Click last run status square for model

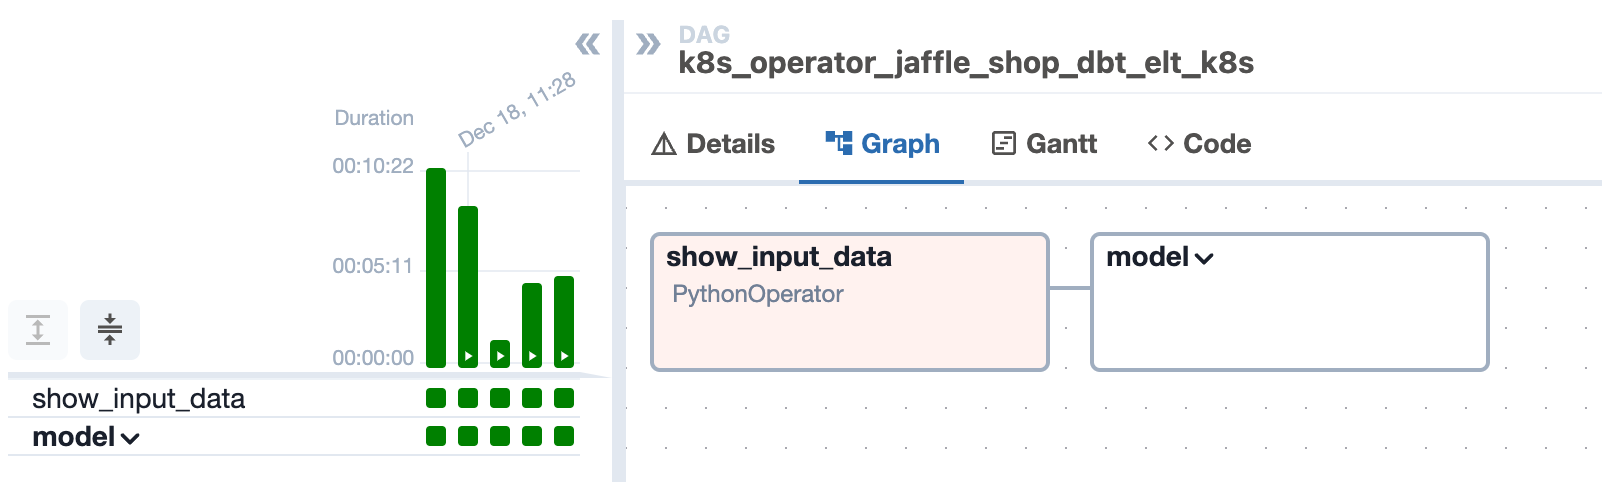(x=564, y=436)
